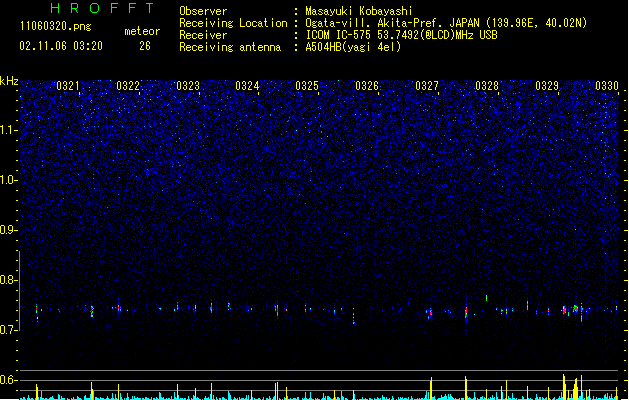This screenshot has width=629, height=400.
Task: Click the HROFFT title text
Action: click(103, 8)
